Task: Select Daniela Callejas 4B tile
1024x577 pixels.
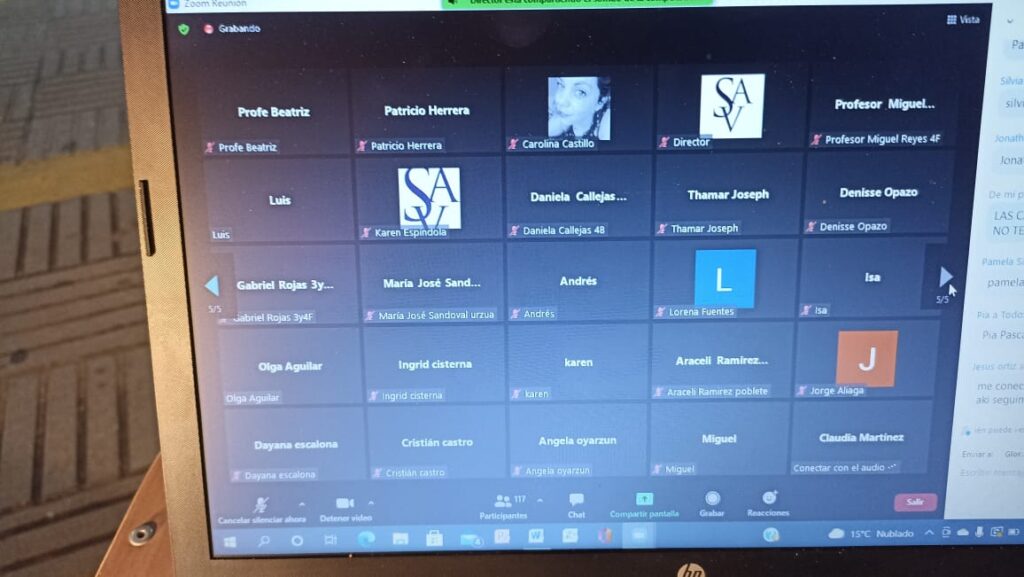Action: (x=578, y=196)
